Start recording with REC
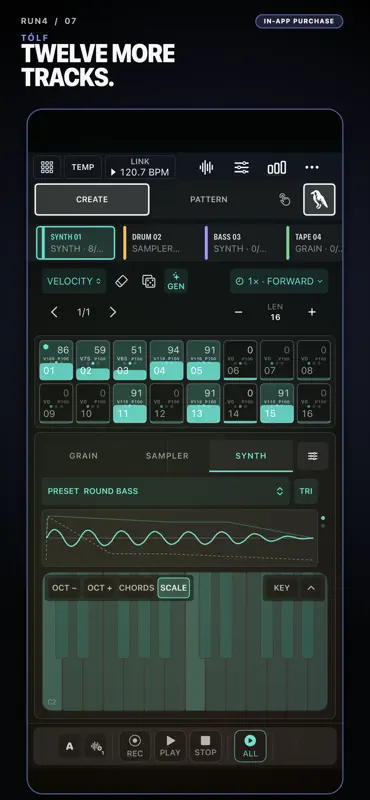Image resolution: width=370 pixels, height=800 pixels. (135, 746)
